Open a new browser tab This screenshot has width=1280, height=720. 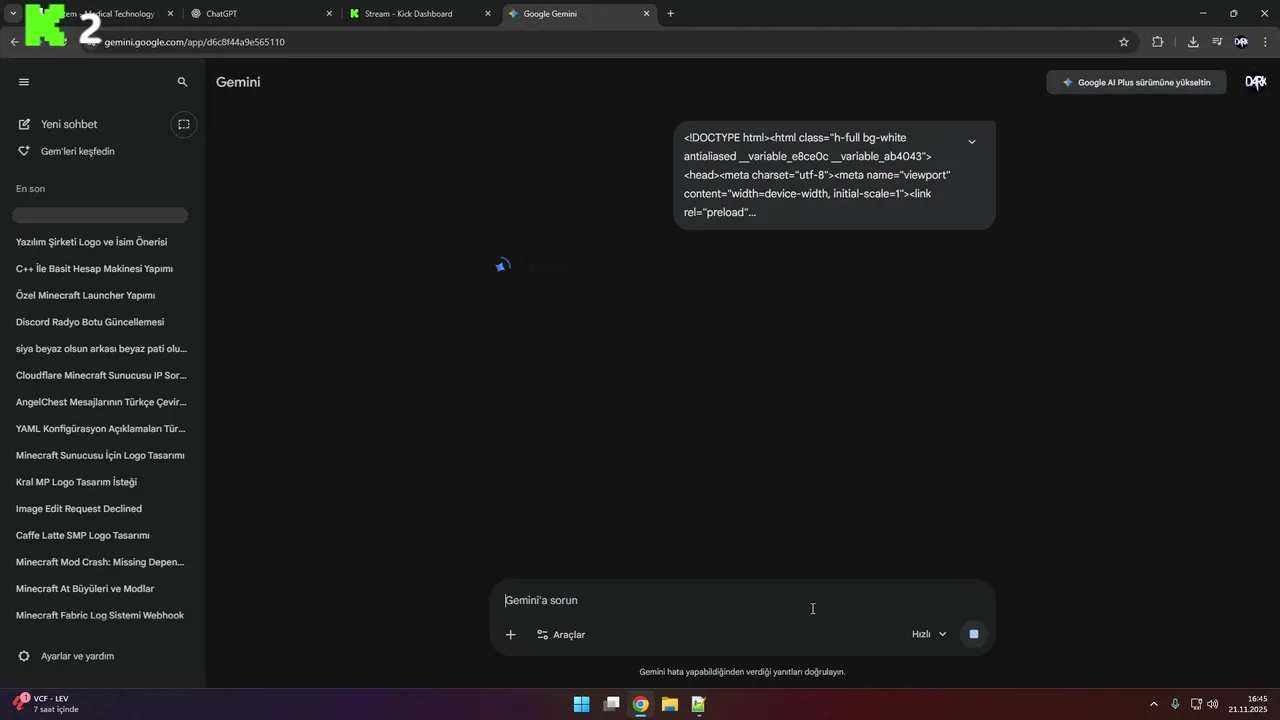click(670, 14)
